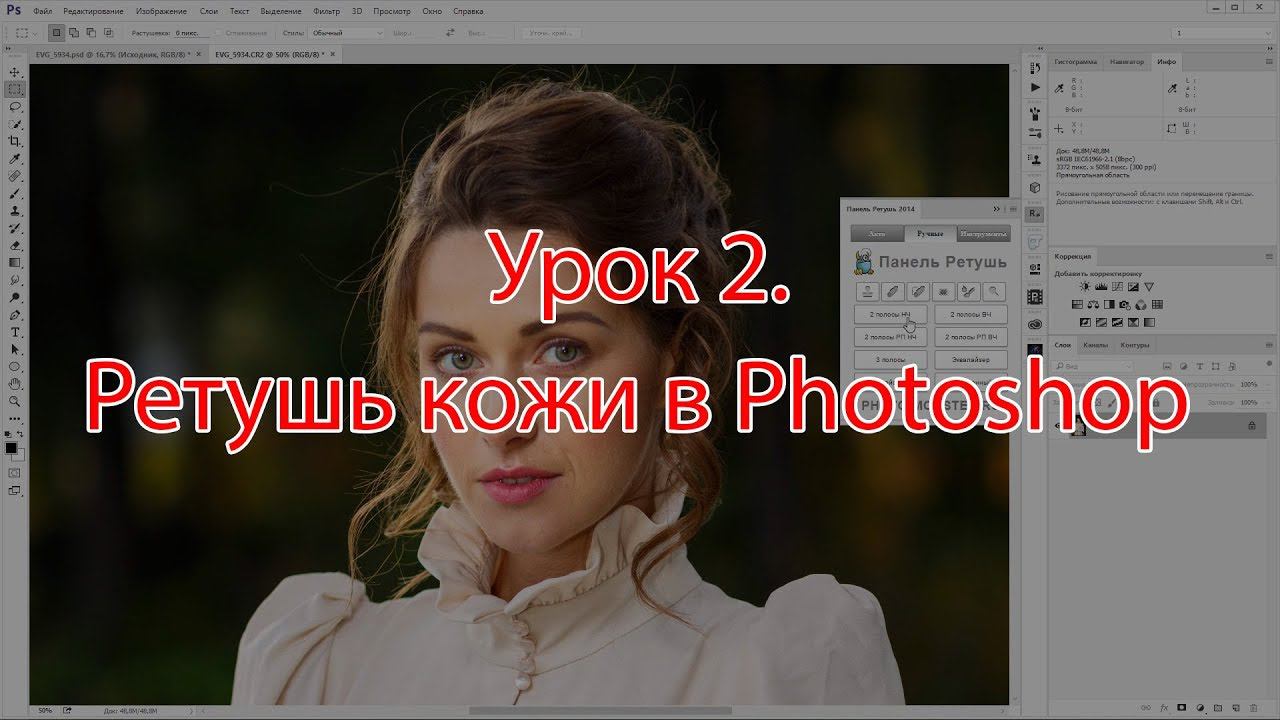Viewport: 1280px width, 720px height.
Task: Select the Crop tool
Action: click(x=15, y=141)
